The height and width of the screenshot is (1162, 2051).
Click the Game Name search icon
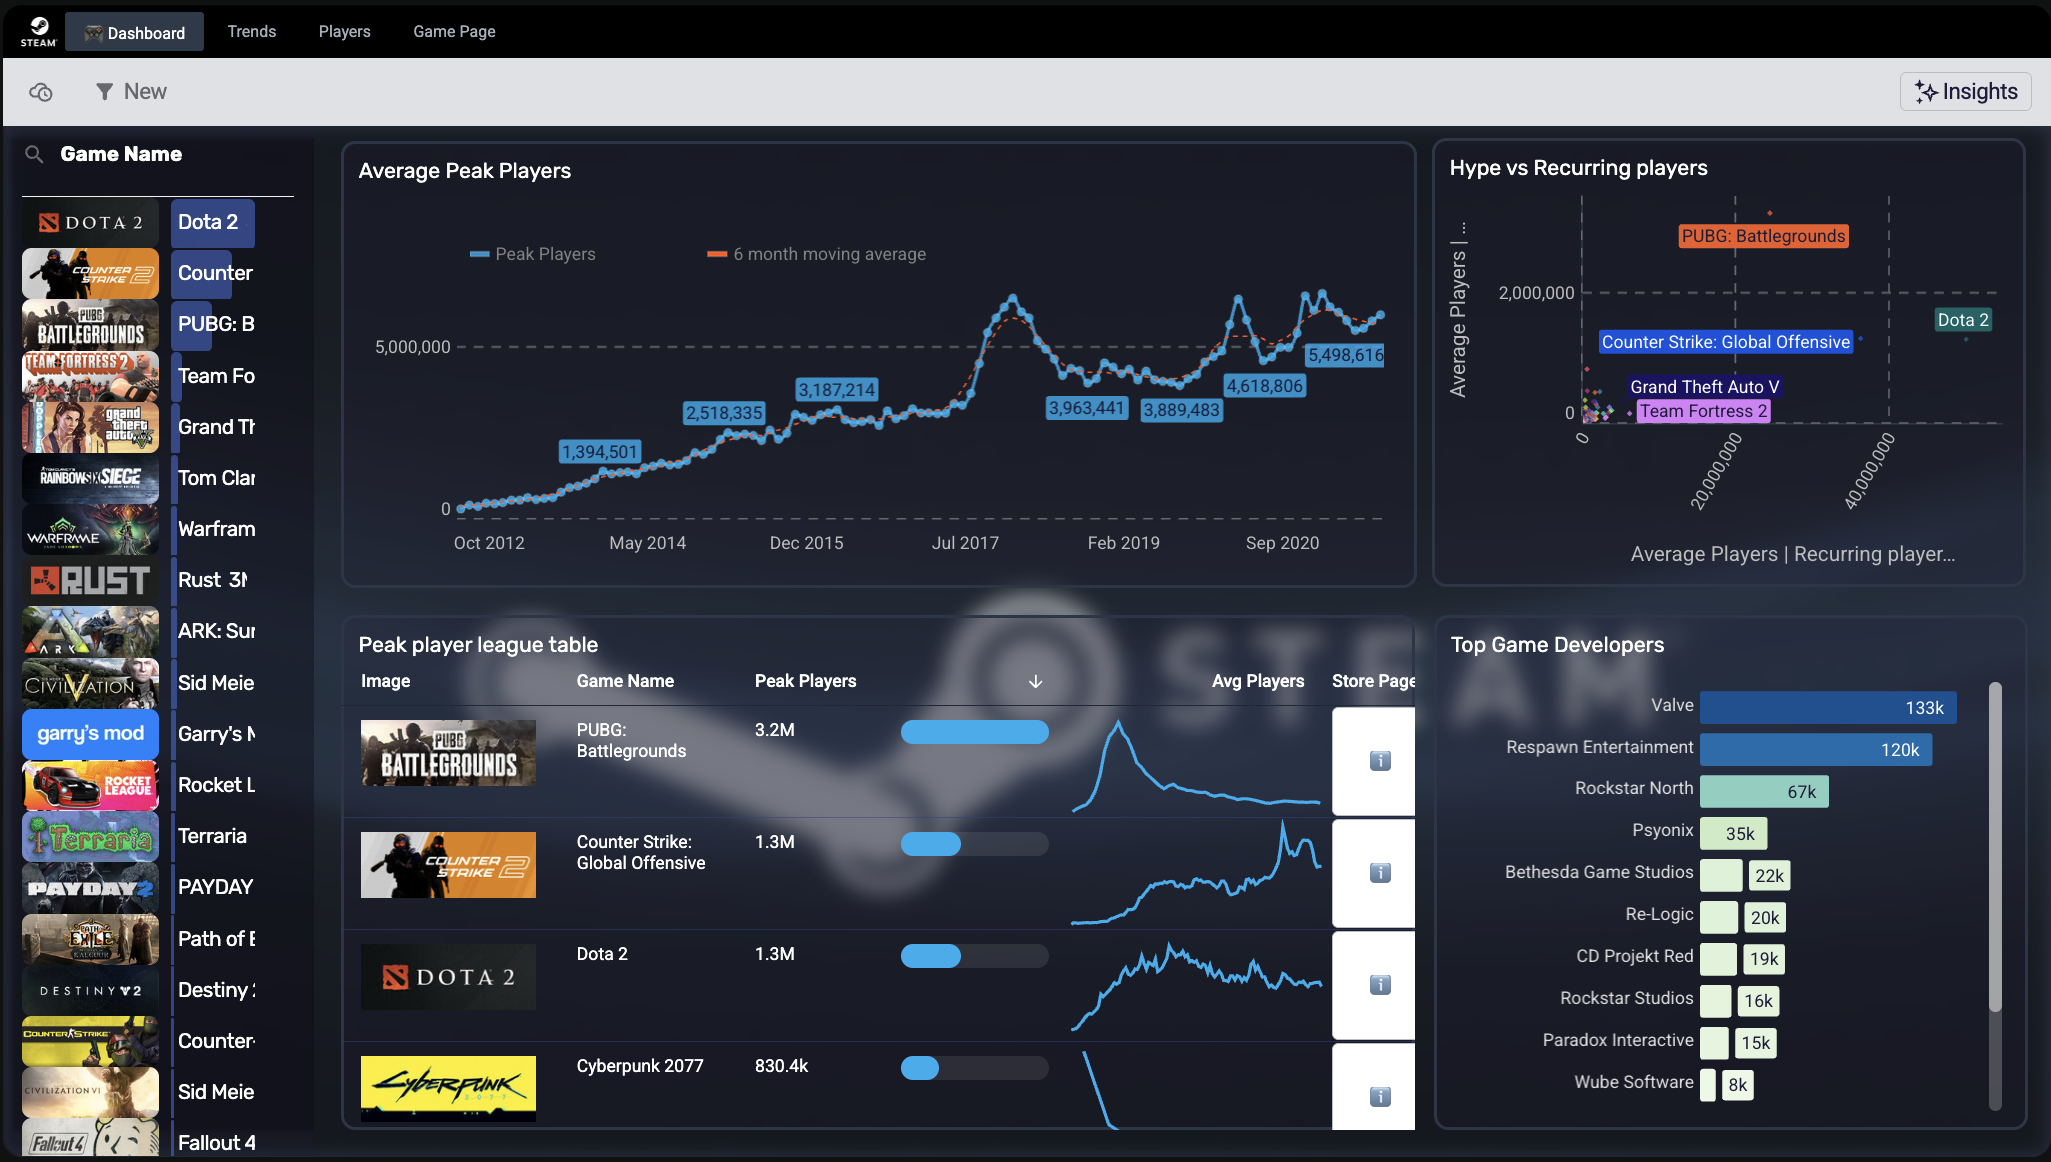click(34, 154)
